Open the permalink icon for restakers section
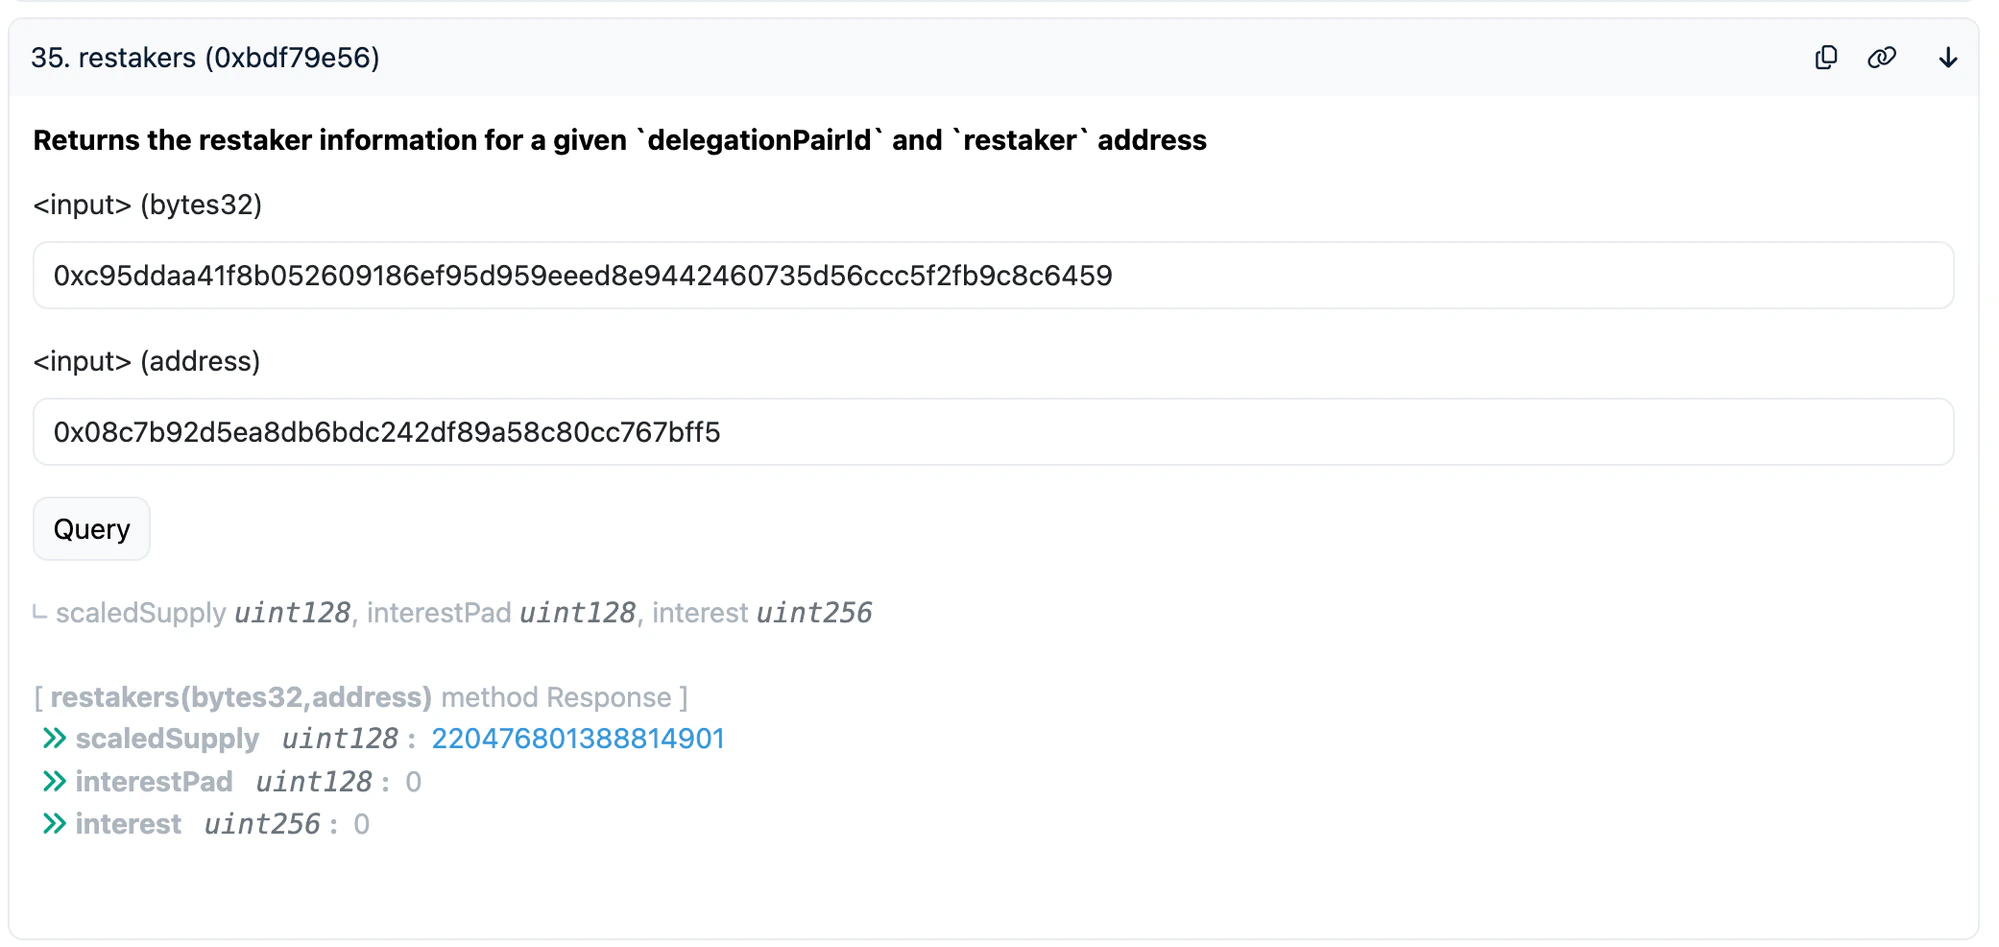1999x947 pixels. tap(1884, 58)
